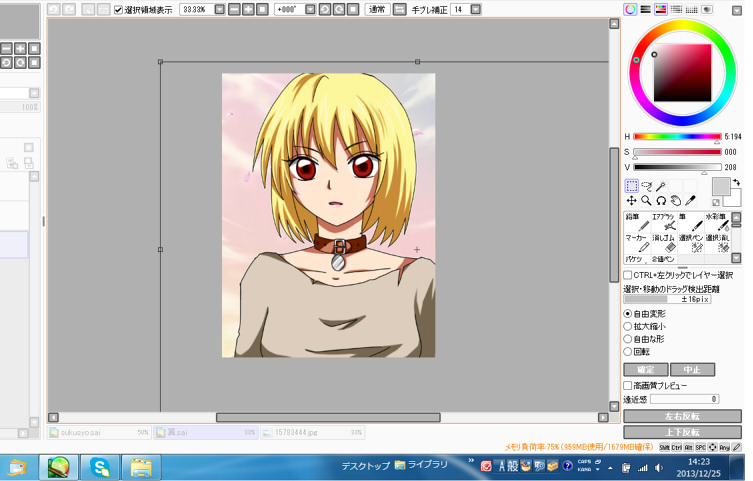The image size is (753, 481).
Task: Select the hand pan tool
Action: pos(676,201)
